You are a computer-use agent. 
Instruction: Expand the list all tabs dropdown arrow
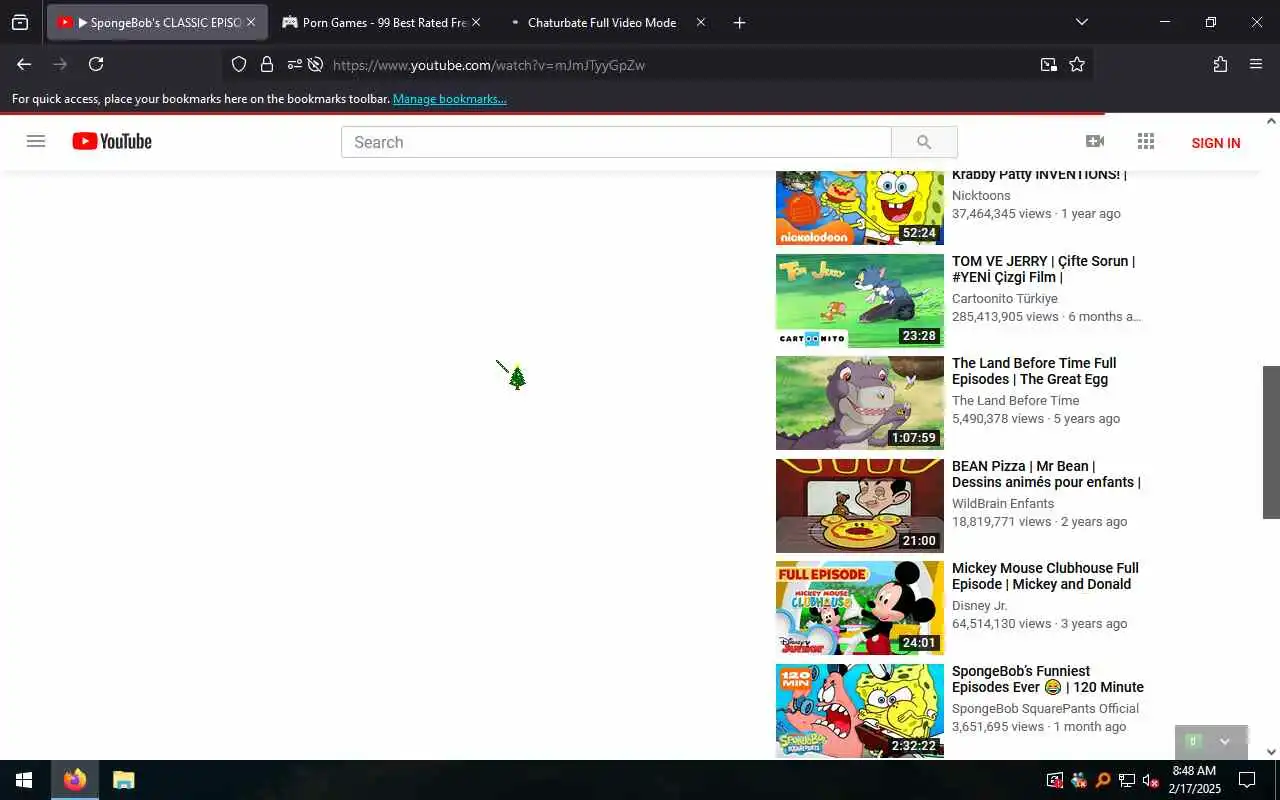click(x=1081, y=22)
